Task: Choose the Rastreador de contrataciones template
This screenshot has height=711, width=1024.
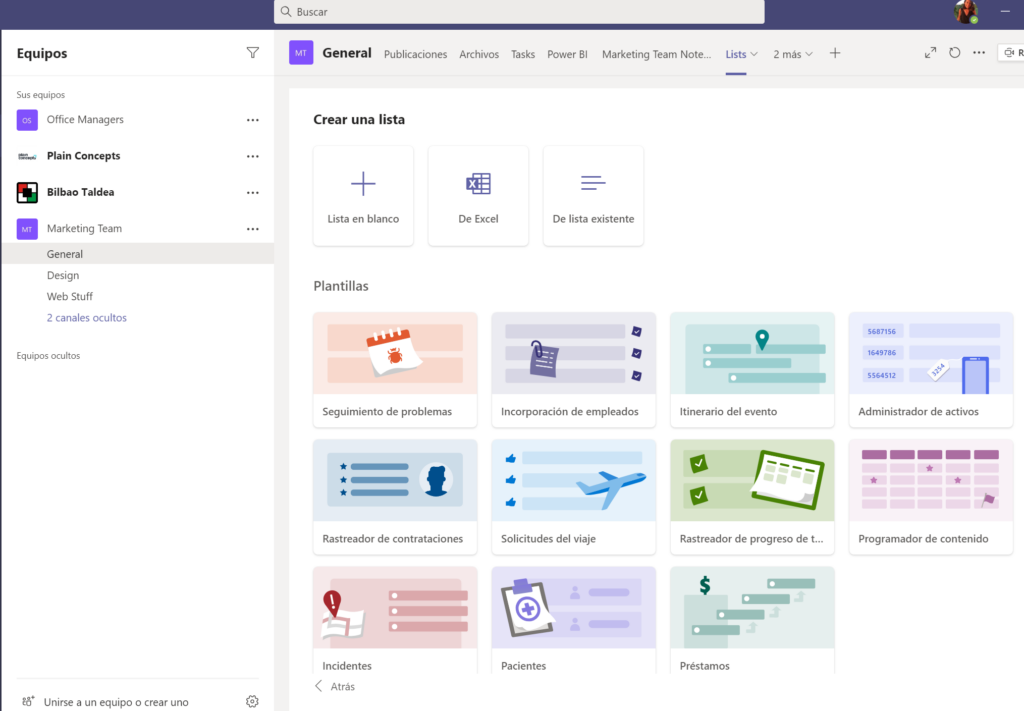Action: [x=395, y=497]
